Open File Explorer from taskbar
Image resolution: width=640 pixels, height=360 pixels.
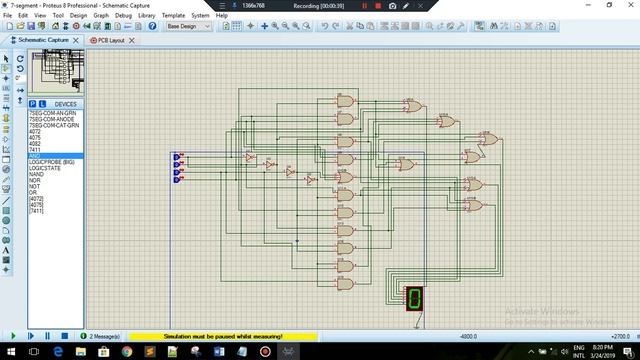tap(81, 351)
